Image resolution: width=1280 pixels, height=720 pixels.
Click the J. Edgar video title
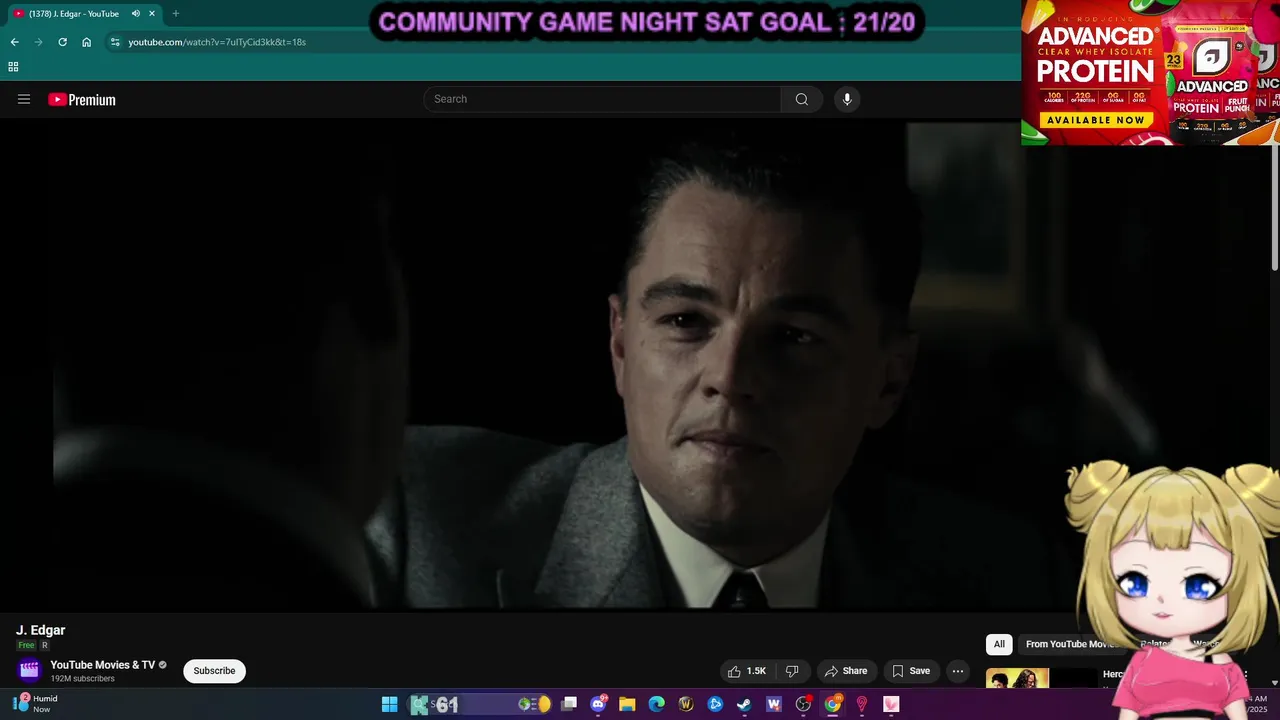click(x=40, y=630)
